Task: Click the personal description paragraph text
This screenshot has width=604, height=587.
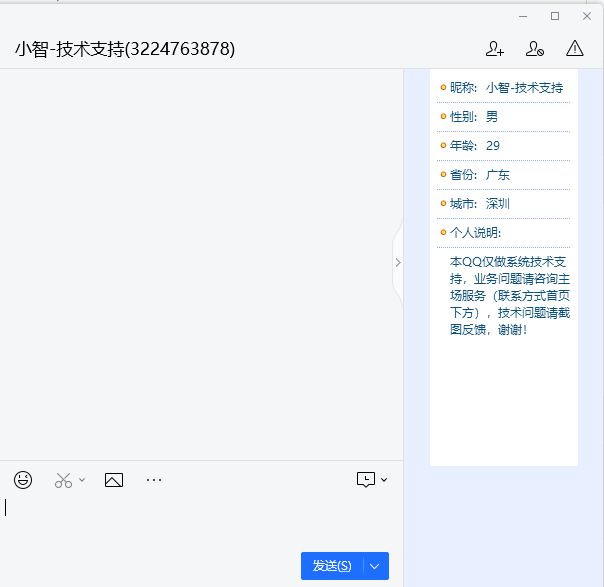Action: [510, 295]
